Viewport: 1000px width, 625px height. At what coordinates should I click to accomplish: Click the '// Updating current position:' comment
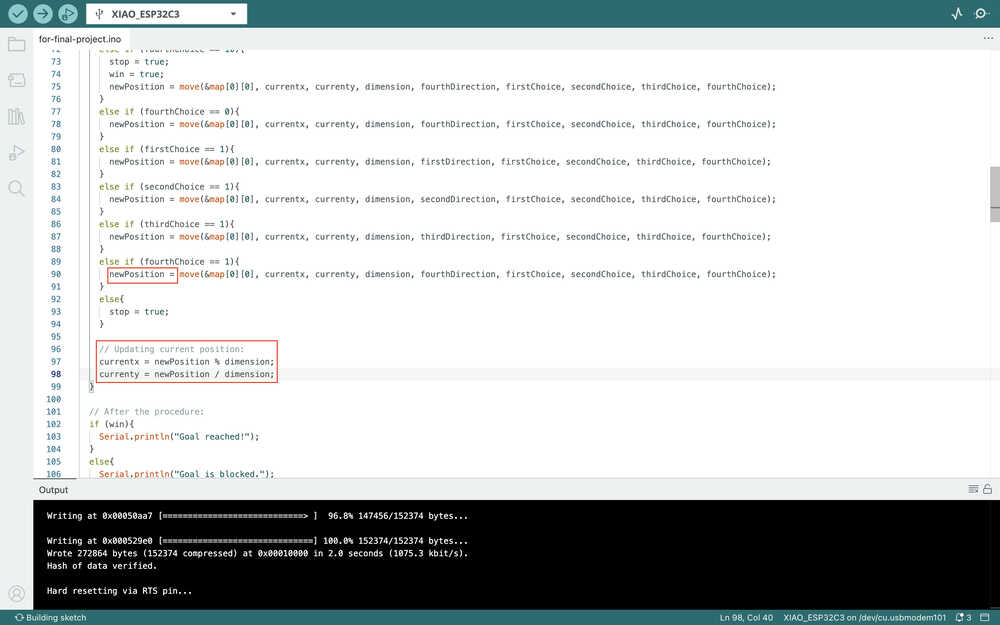[171, 349]
